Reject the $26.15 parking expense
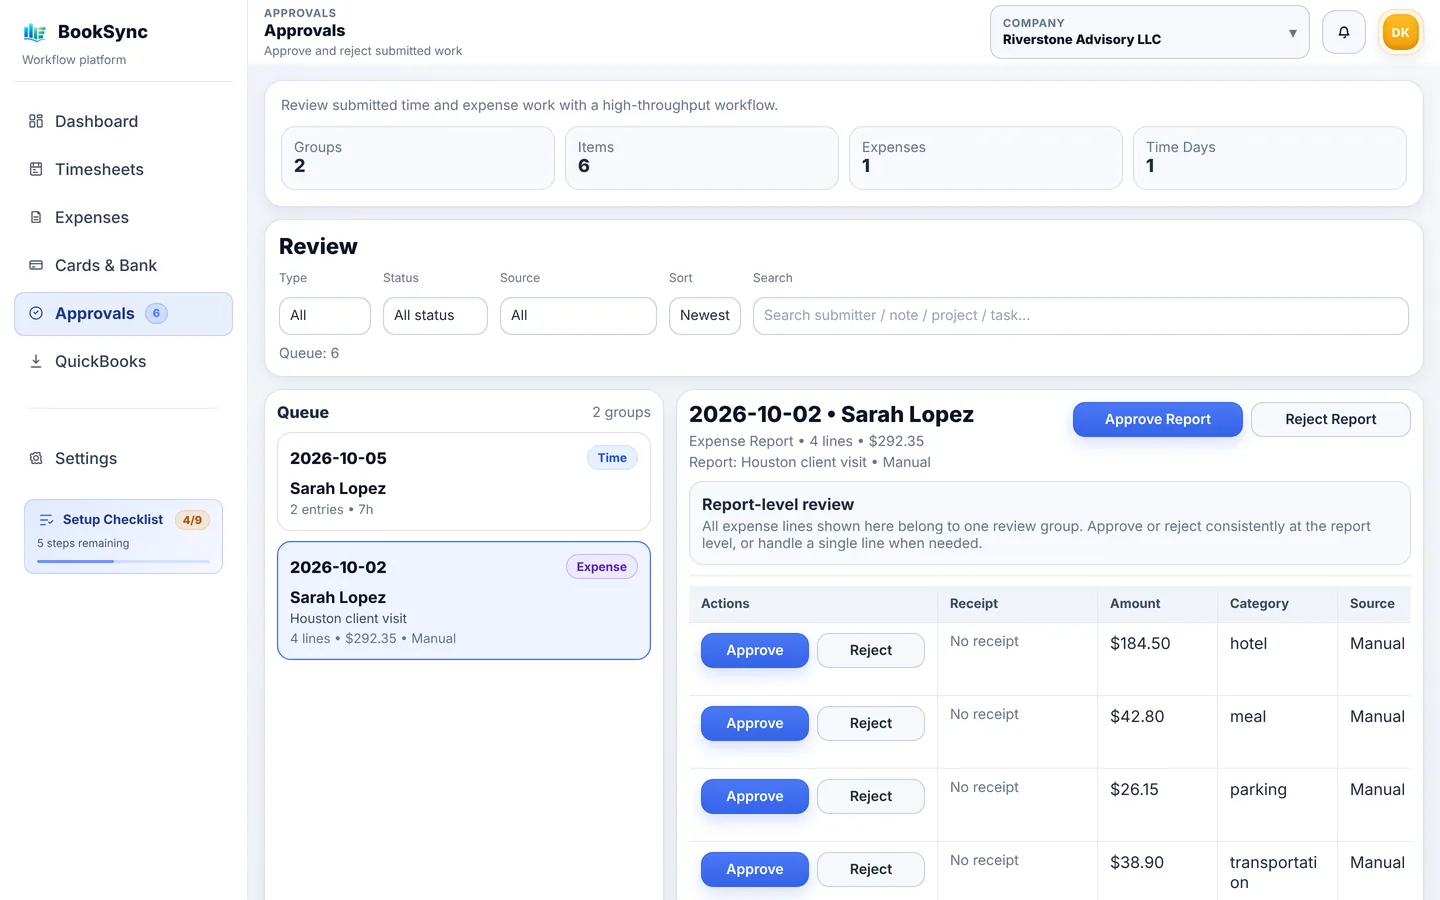Image resolution: width=1440 pixels, height=900 pixels. click(x=871, y=796)
